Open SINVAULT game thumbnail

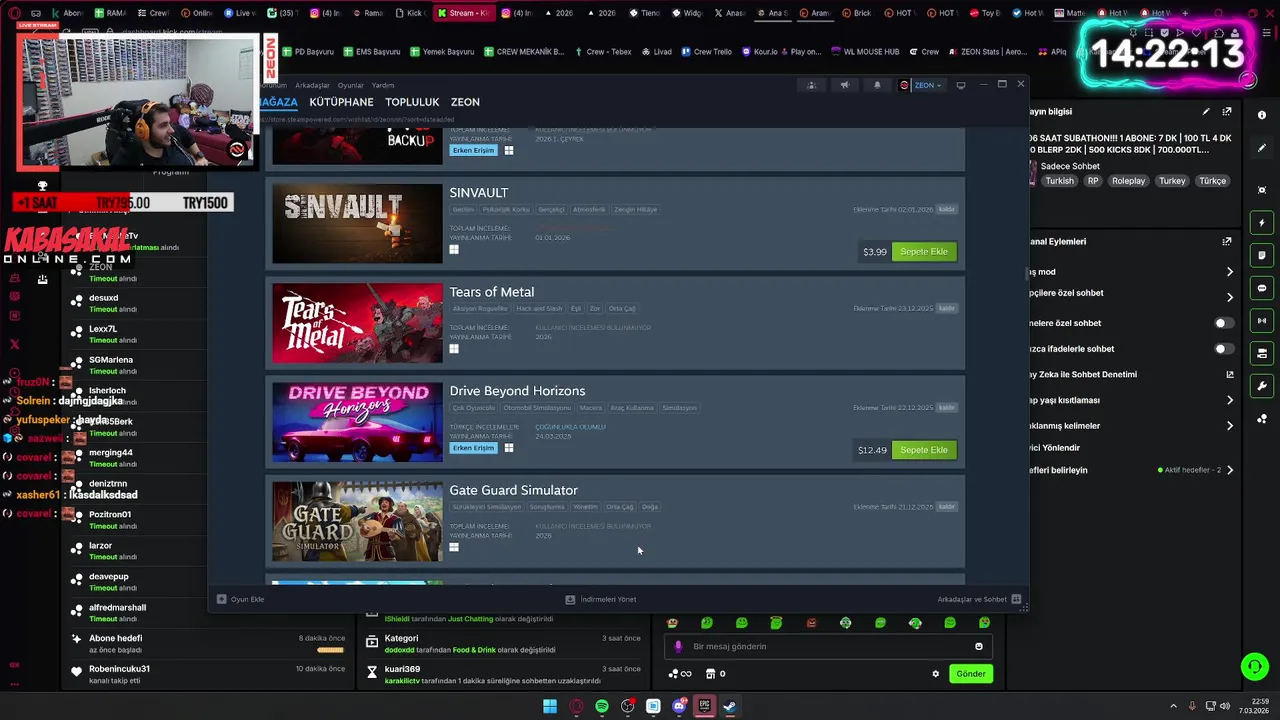(x=357, y=223)
